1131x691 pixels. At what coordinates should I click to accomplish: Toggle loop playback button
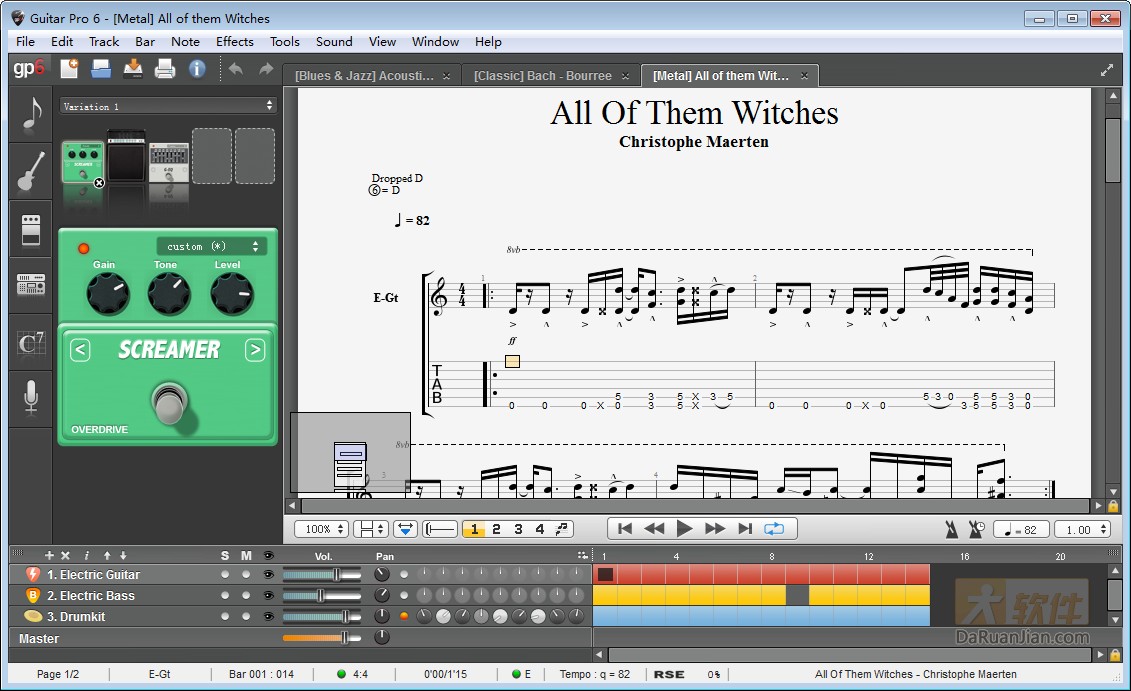pos(774,529)
